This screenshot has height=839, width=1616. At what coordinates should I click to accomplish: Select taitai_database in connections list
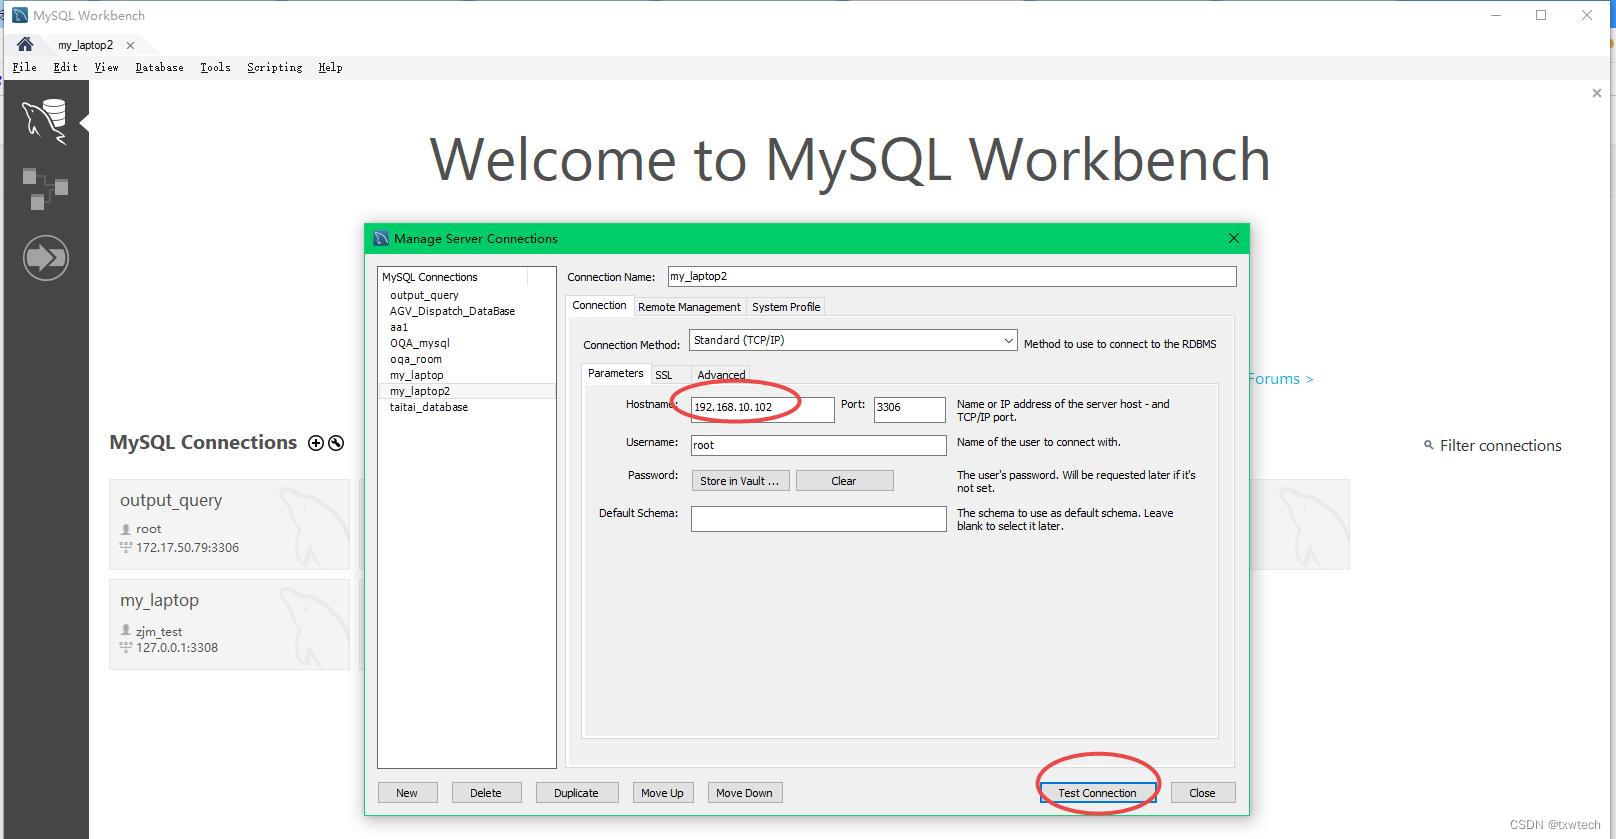[429, 407]
